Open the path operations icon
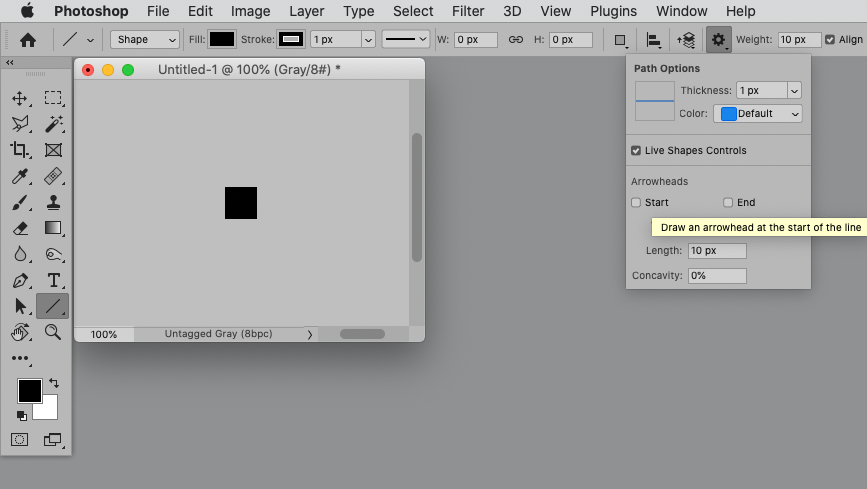Viewport: 867px width, 489px height. (620, 40)
